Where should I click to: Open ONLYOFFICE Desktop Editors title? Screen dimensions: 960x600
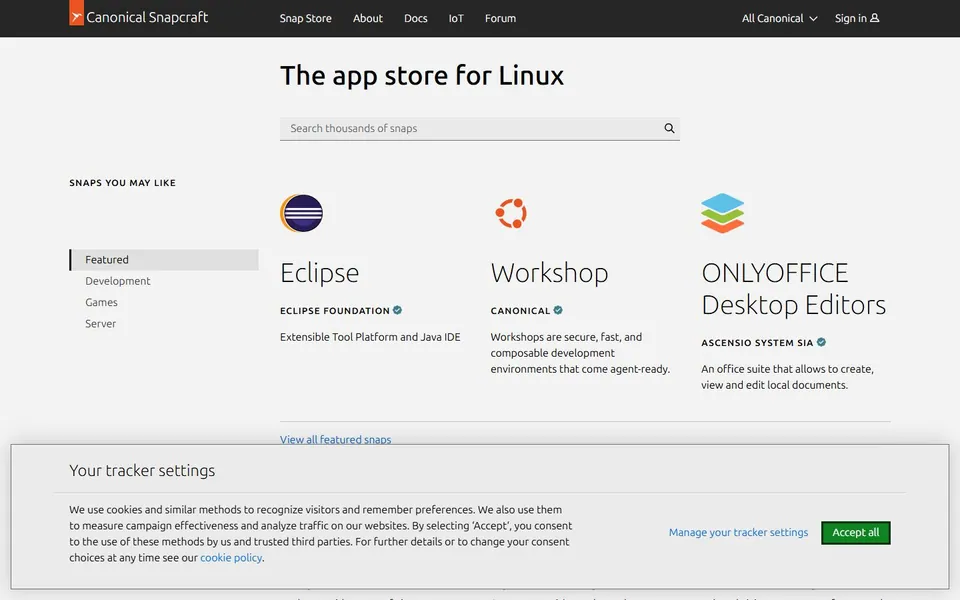tap(793, 289)
